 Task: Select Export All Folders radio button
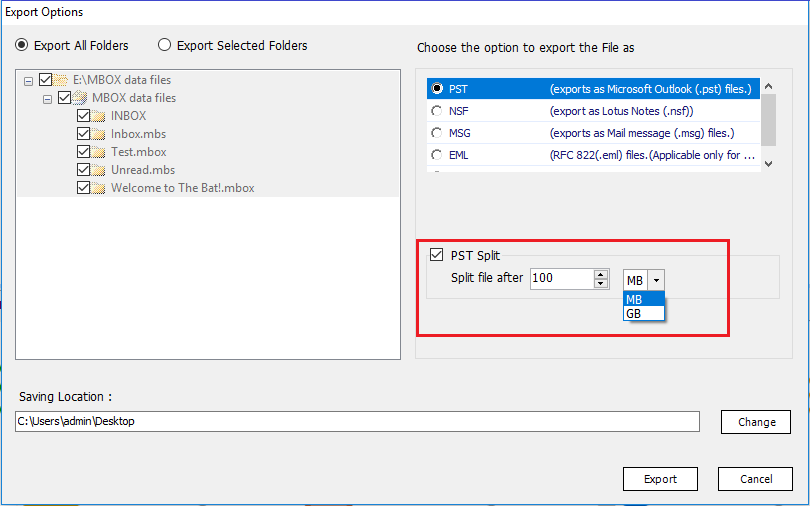click(x=22, y=45)
